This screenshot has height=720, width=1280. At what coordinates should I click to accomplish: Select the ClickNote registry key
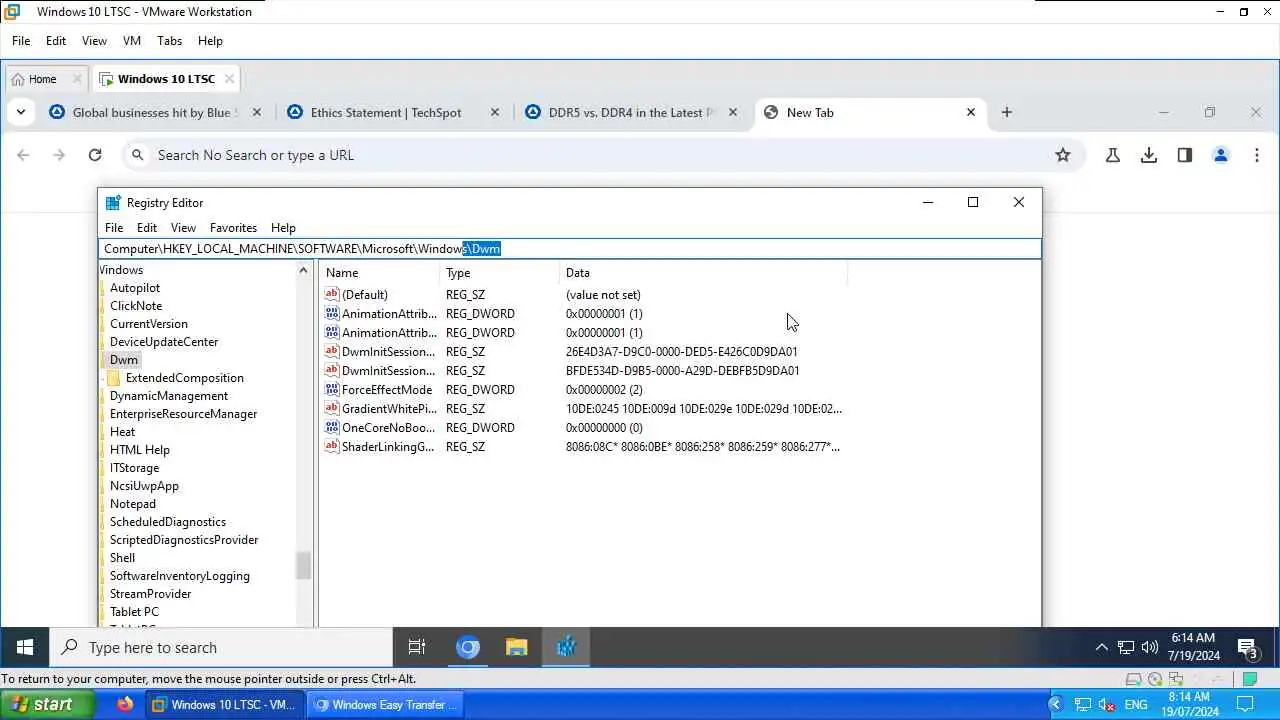(136, 306)
